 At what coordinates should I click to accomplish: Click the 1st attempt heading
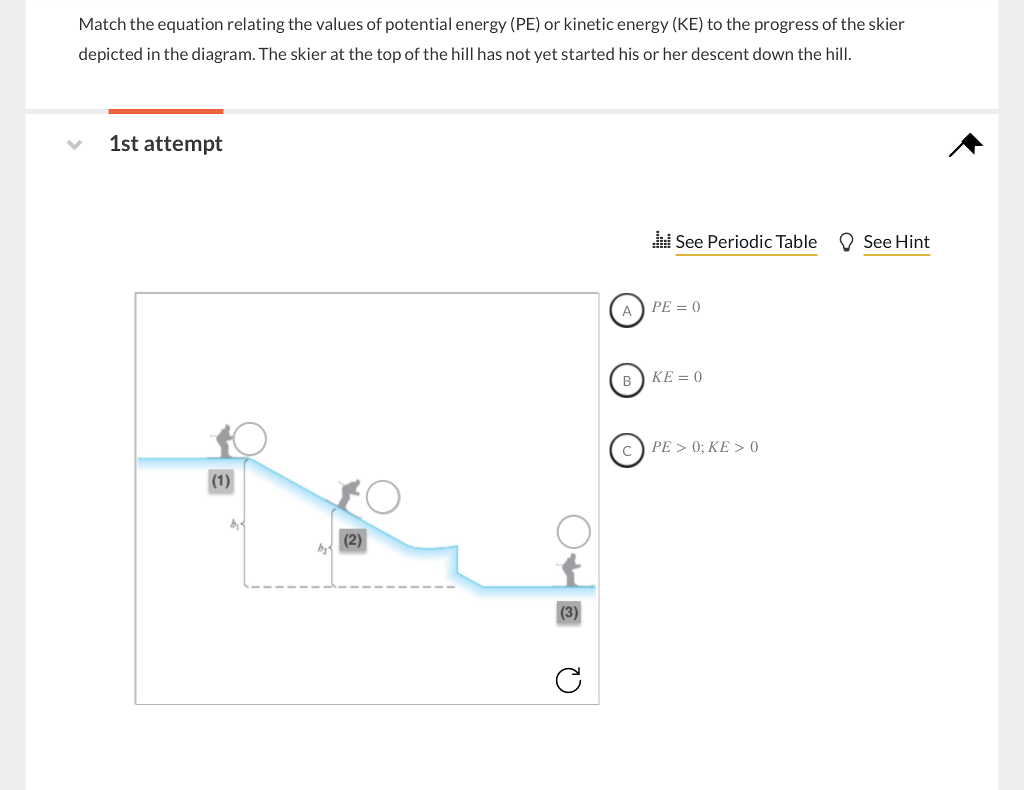[x=165, y=143]
